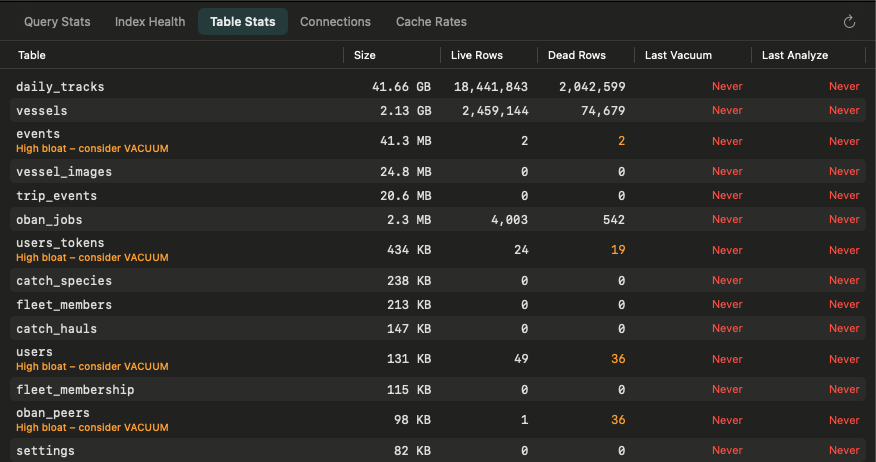This screenshot has height=462, width=876.
Task: Click the 213 KB size value
Action: 409,304
